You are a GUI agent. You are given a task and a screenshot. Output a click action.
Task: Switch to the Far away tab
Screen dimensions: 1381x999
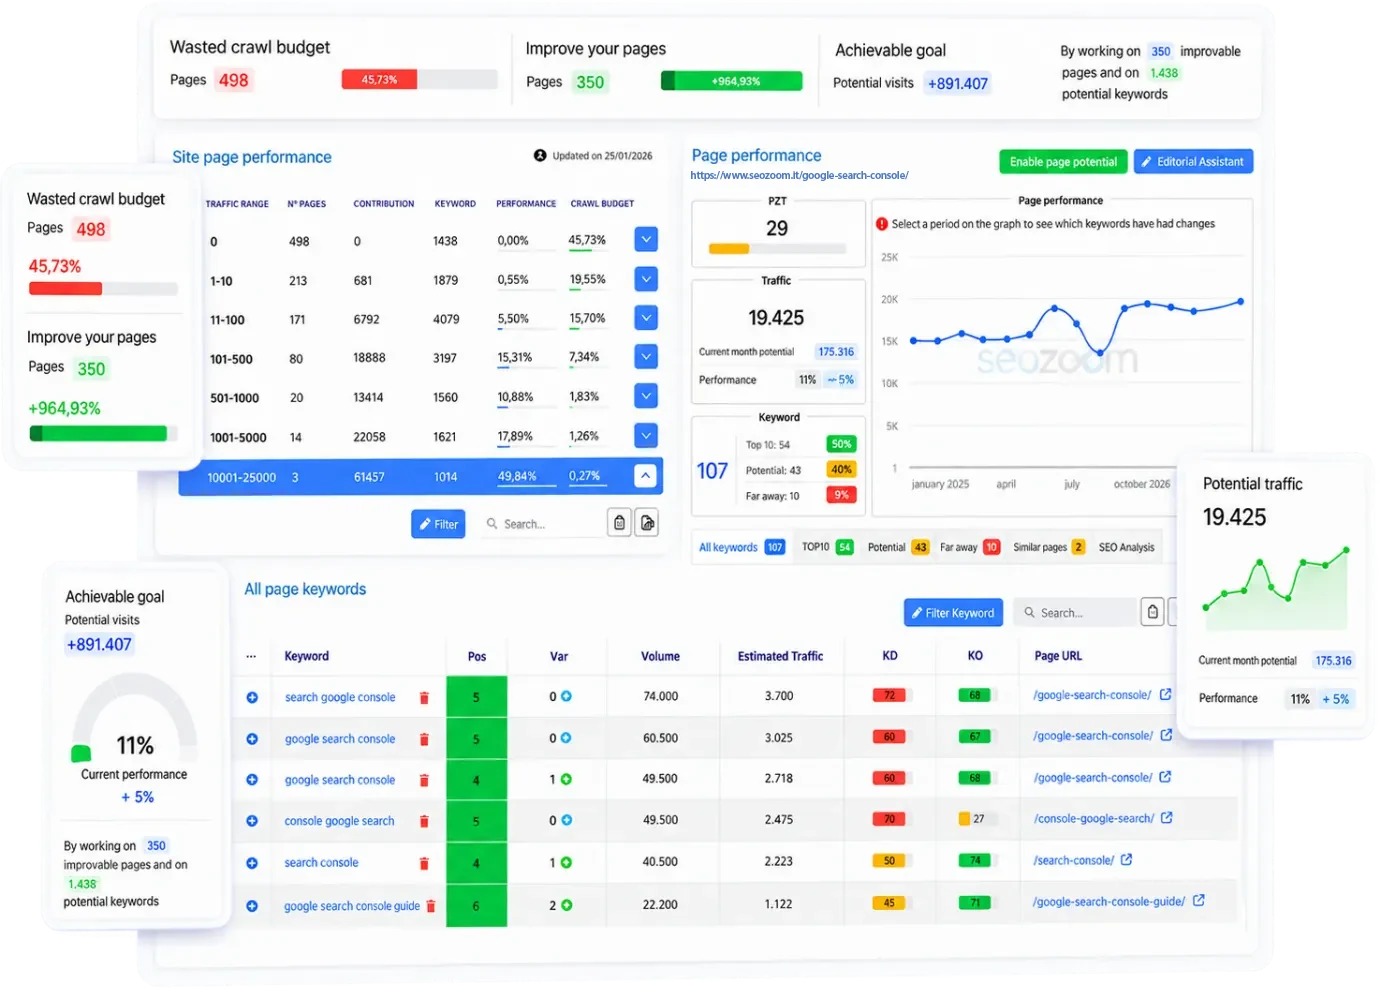point(970,547)
